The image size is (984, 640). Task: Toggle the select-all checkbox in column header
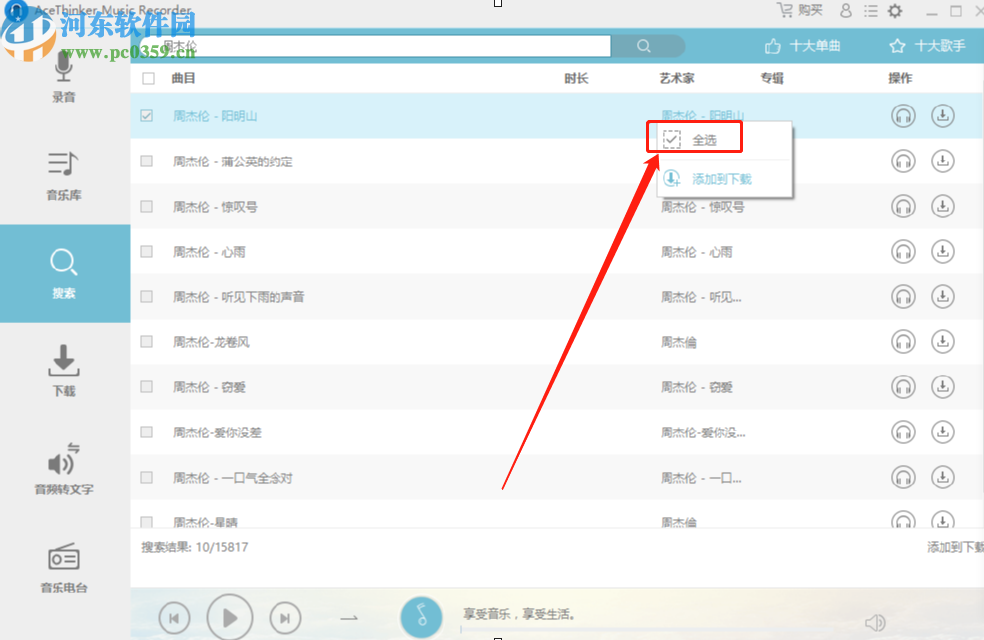[x=147, y=78]
